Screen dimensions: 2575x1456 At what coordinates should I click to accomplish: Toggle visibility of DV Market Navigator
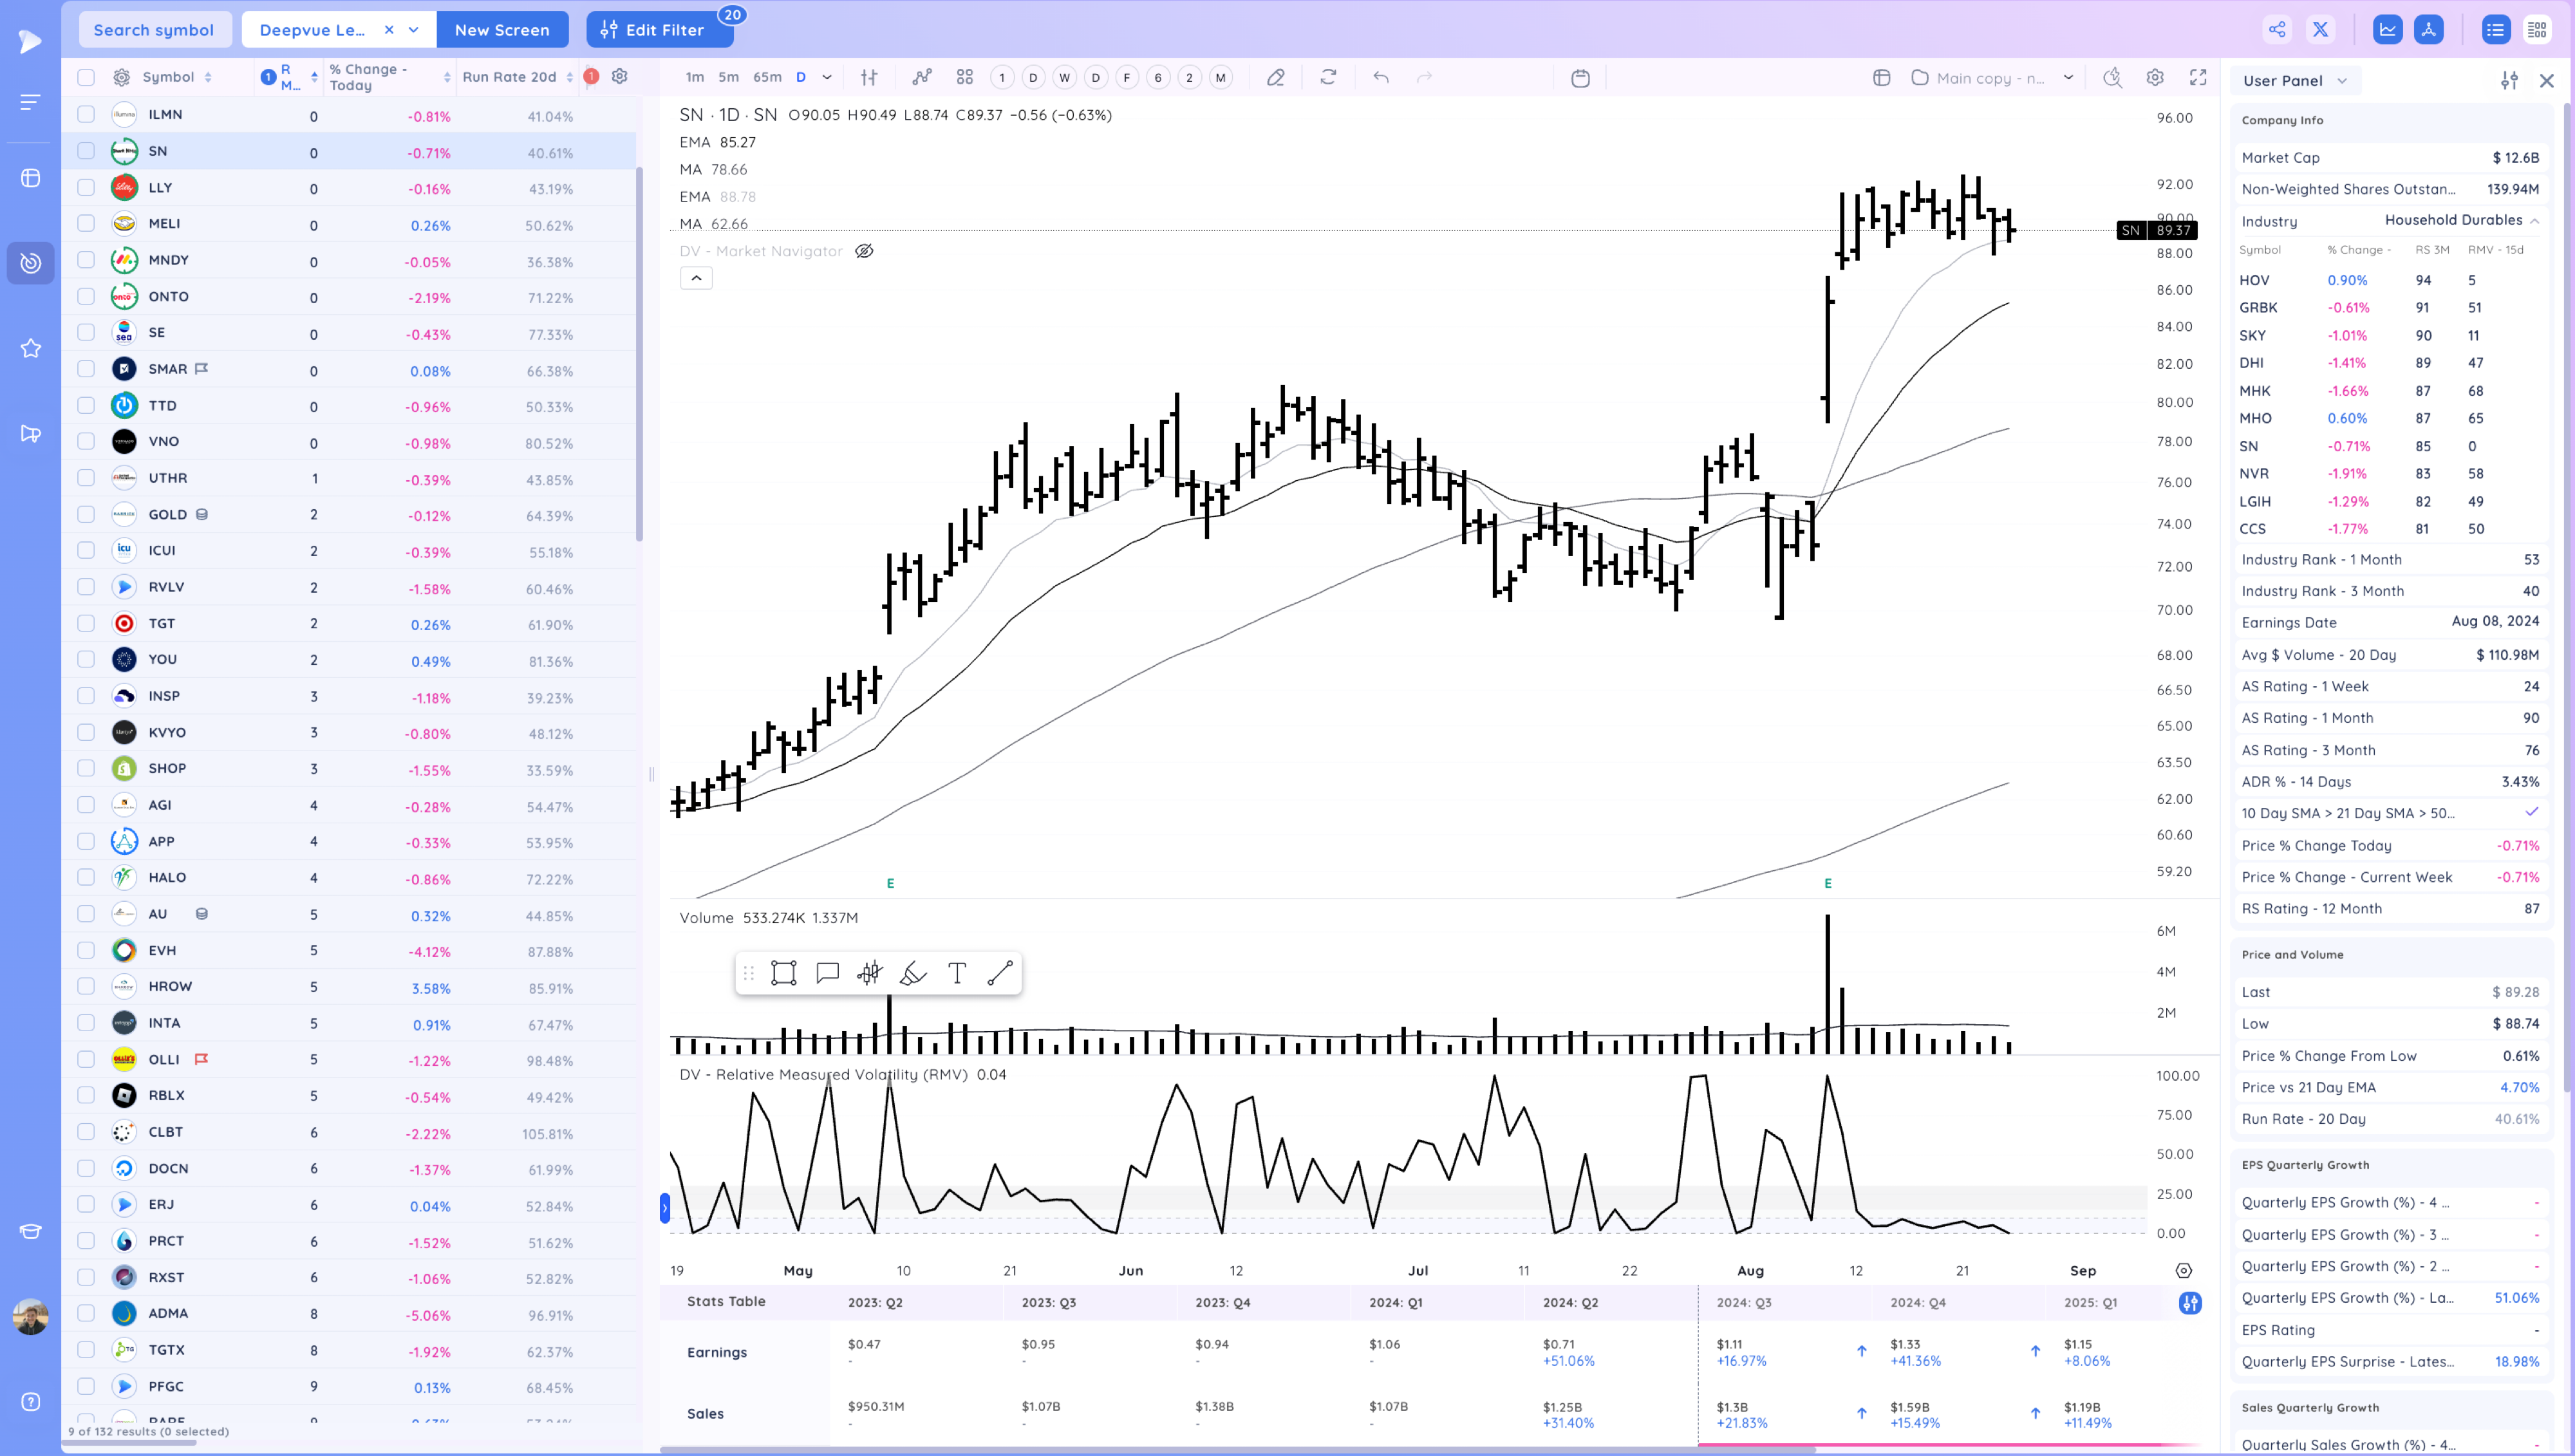tap(864, 251)
